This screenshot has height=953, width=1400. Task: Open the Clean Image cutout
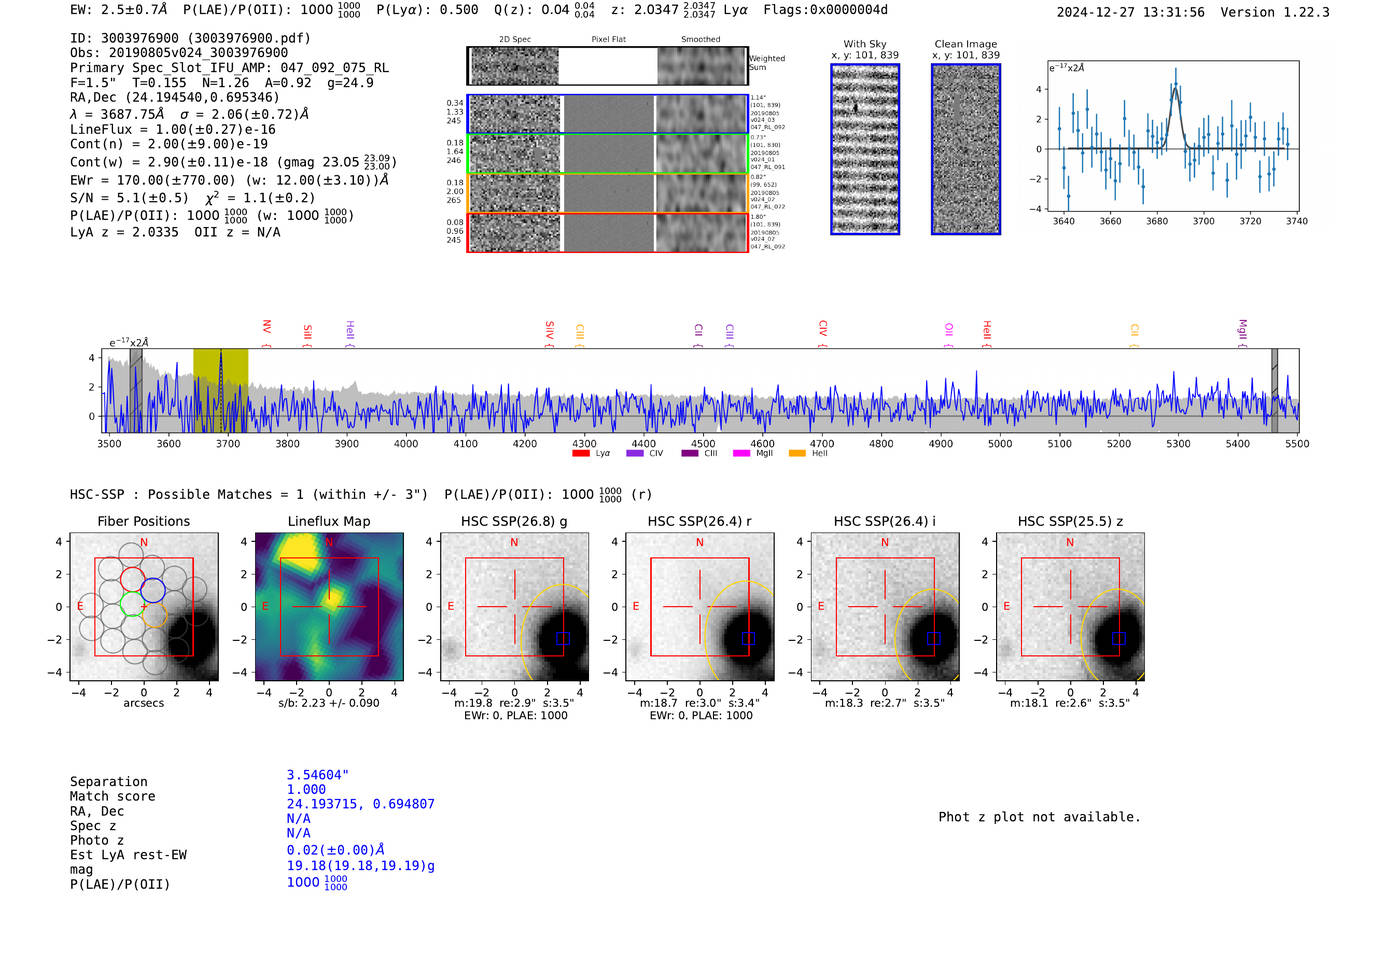click(x=966, y=149)
